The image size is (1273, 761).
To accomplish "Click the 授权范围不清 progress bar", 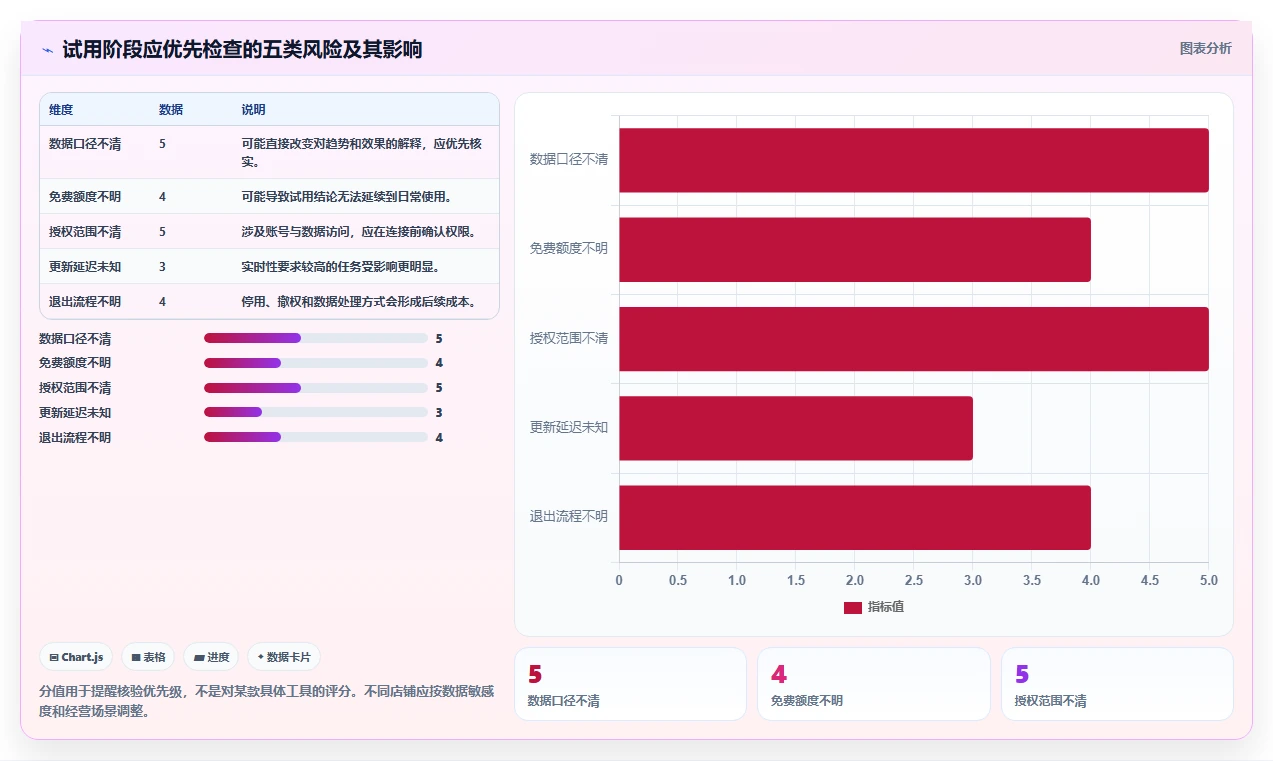I will (316, 388).
